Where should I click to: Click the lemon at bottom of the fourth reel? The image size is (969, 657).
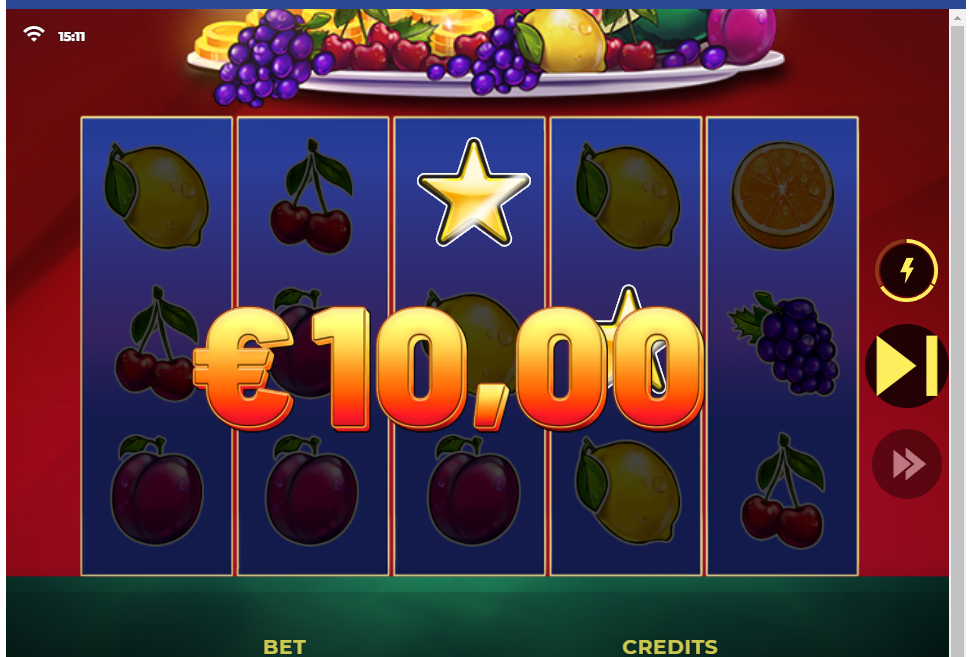(x=628, y=491)
